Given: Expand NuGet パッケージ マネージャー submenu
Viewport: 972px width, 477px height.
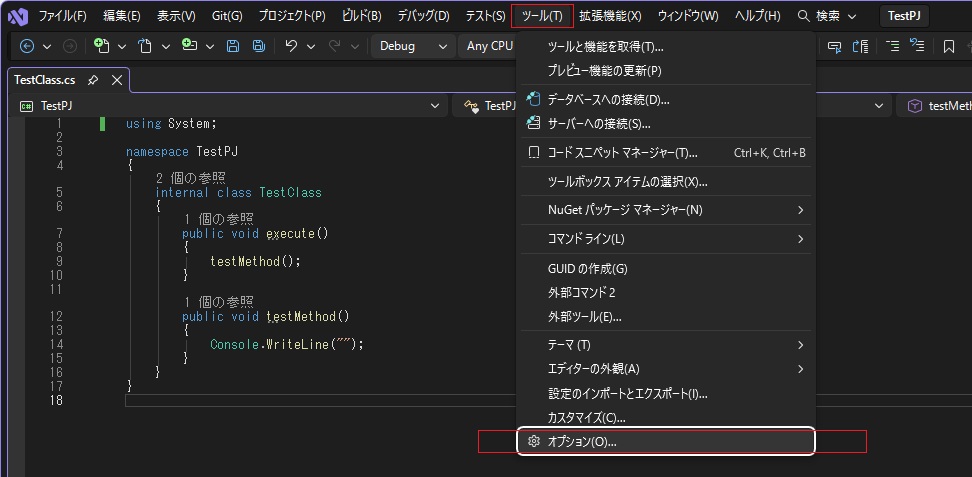Looking at the screenshot, I should (x=665, y=210).
